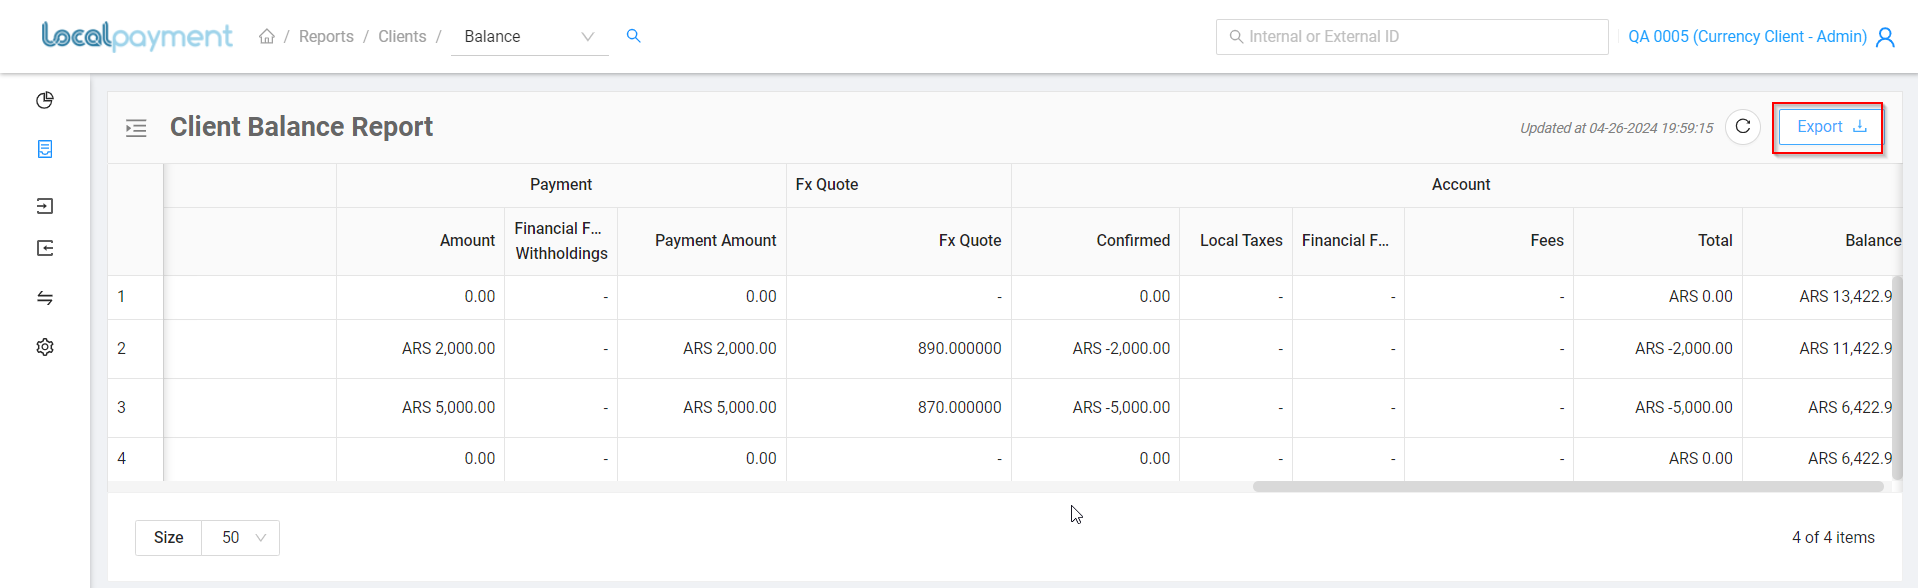Click the Export button
1918x588 pixels.
point(1829,127)
